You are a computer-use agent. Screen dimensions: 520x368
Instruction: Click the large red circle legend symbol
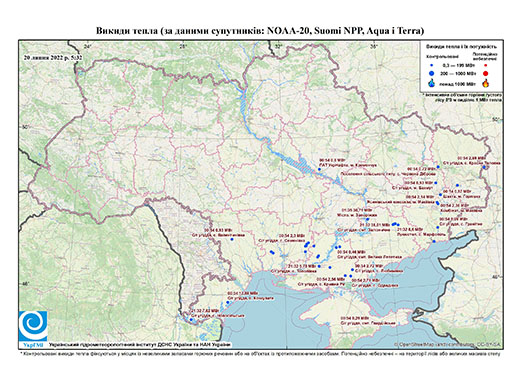(x=485, y=74)
